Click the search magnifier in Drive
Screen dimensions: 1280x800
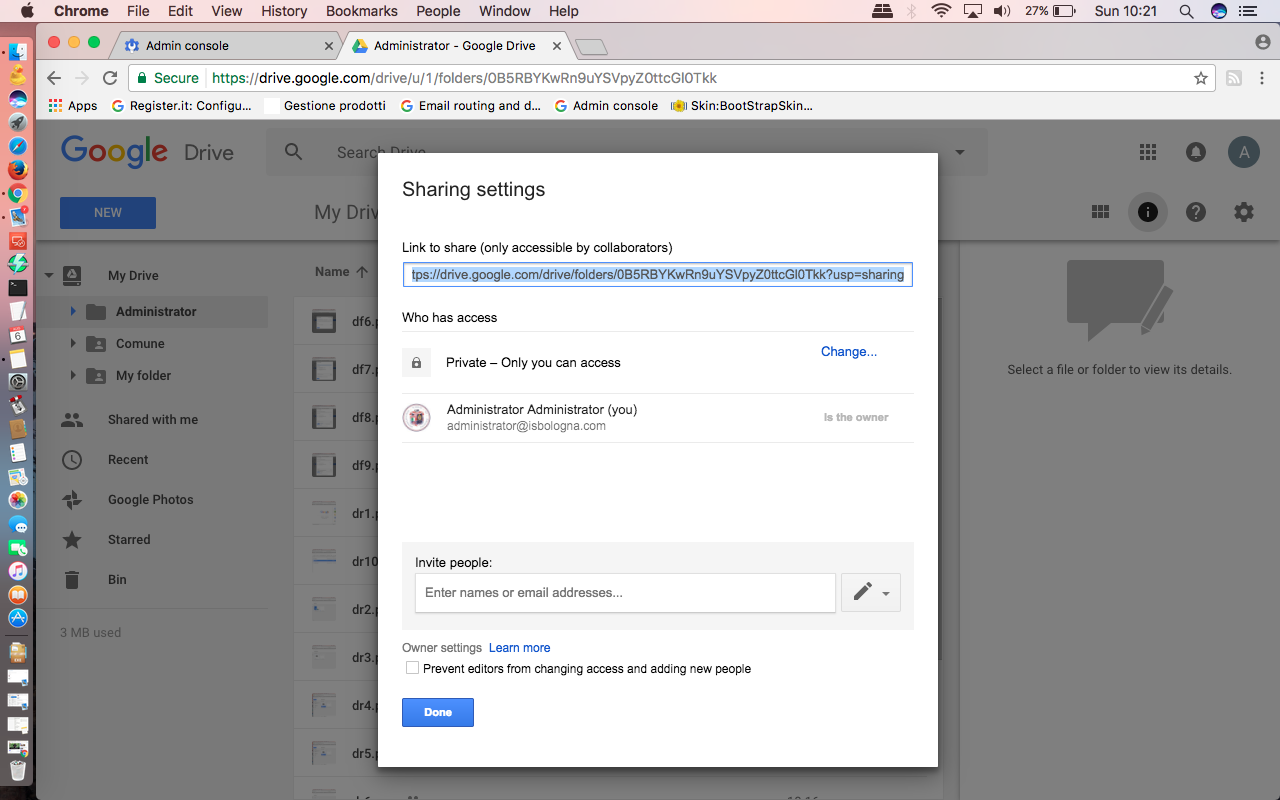tap(293, 152)
